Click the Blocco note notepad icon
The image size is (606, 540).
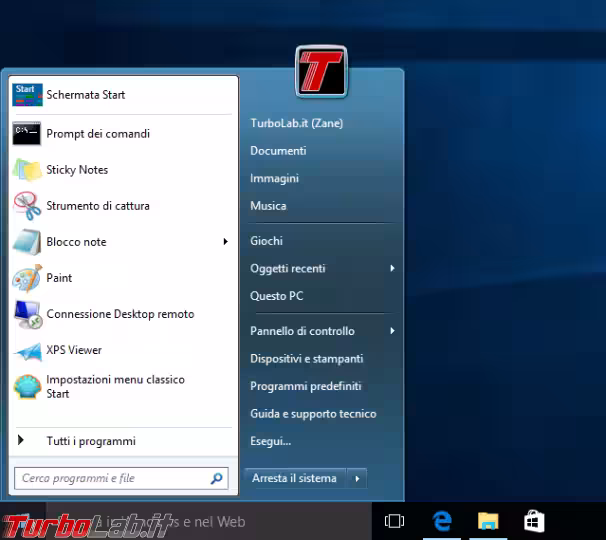(27, 242)
